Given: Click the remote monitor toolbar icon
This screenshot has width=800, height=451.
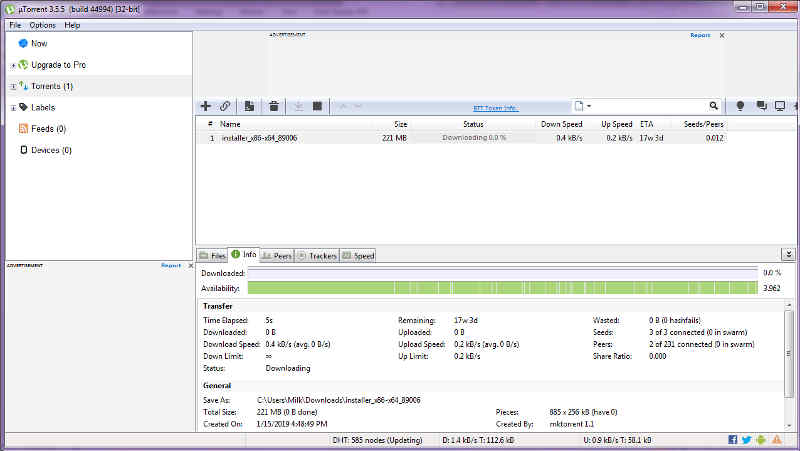Looking at the screenshot, I should click(780, 106).
